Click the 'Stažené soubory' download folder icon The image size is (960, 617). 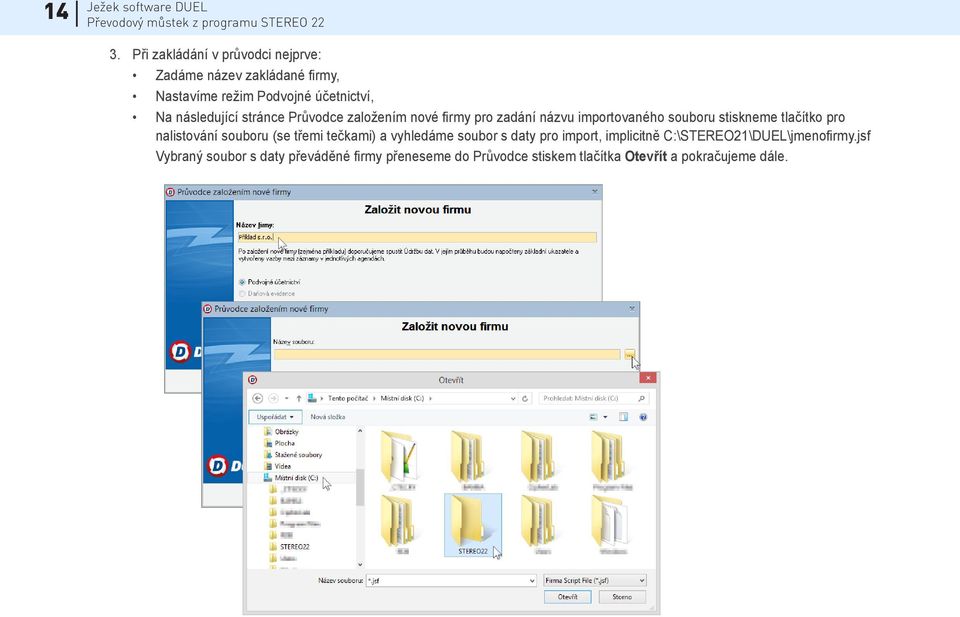[268, 455]
